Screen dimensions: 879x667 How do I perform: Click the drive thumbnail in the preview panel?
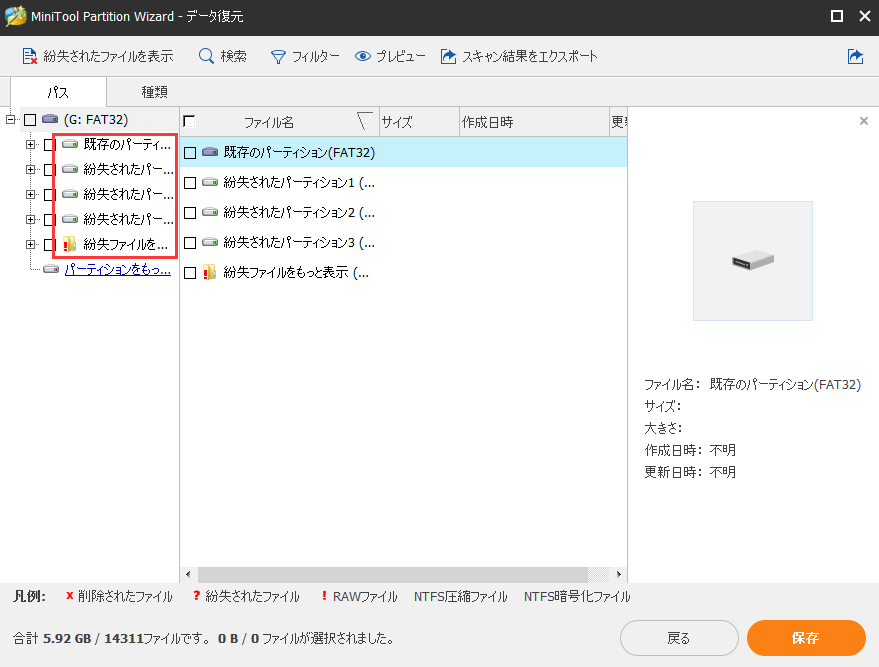pos(752,261)
